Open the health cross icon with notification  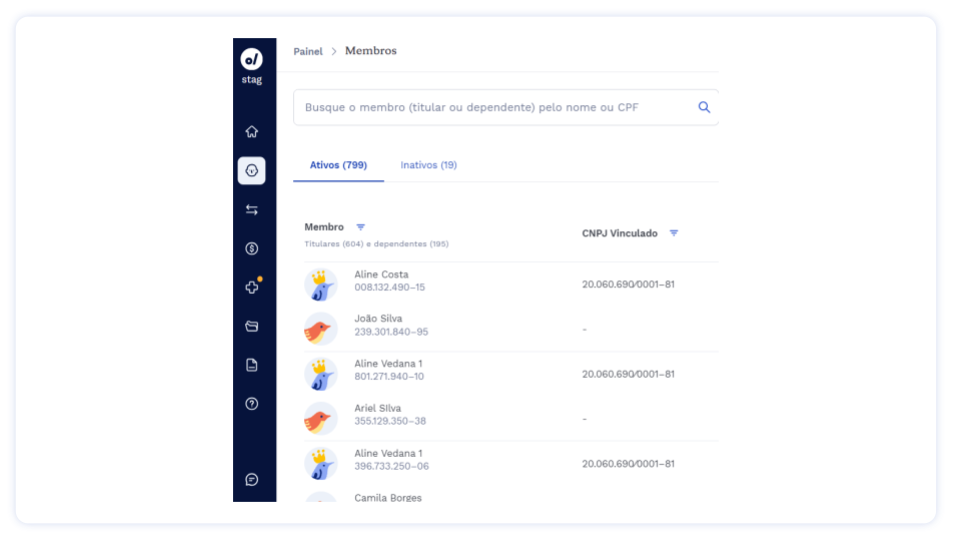pyautogui.click(x=252, y=287)
